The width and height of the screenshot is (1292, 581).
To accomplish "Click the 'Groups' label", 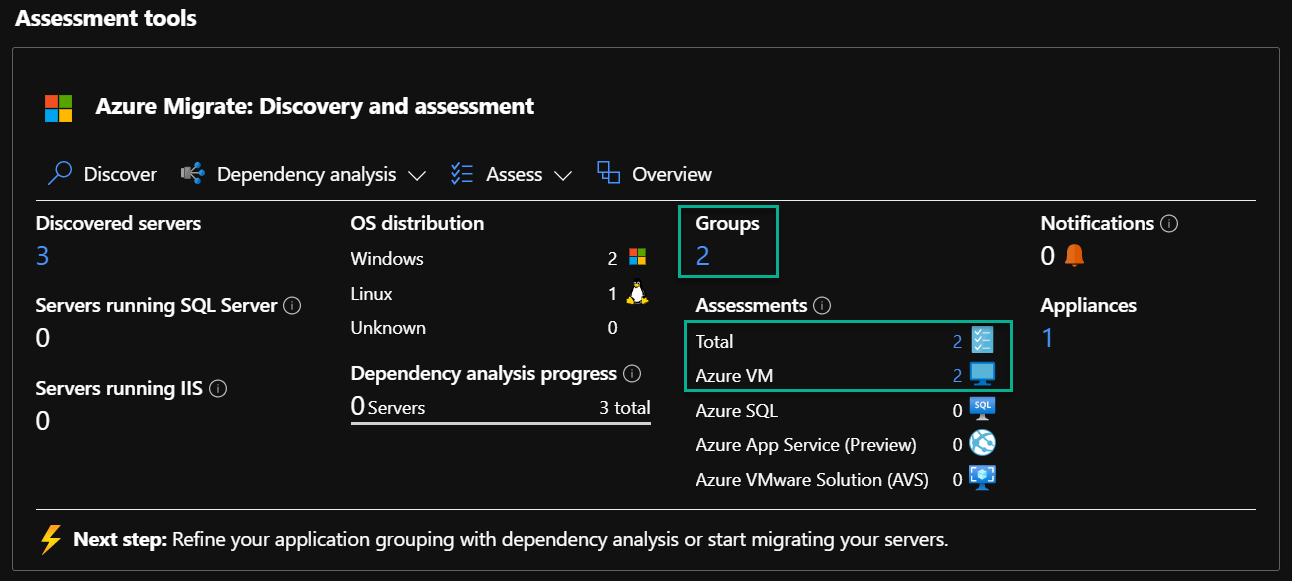I will coord(728,223).
